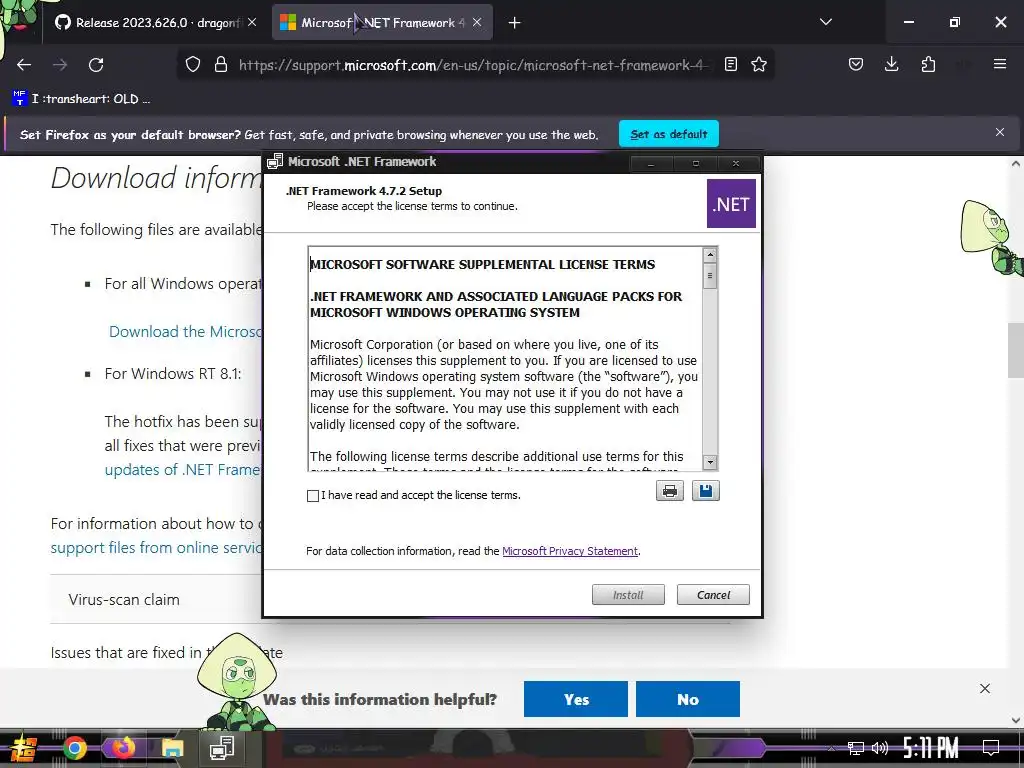Click page scrollbar up arrow
The image size is (1024, 768).
point(1016,164)
